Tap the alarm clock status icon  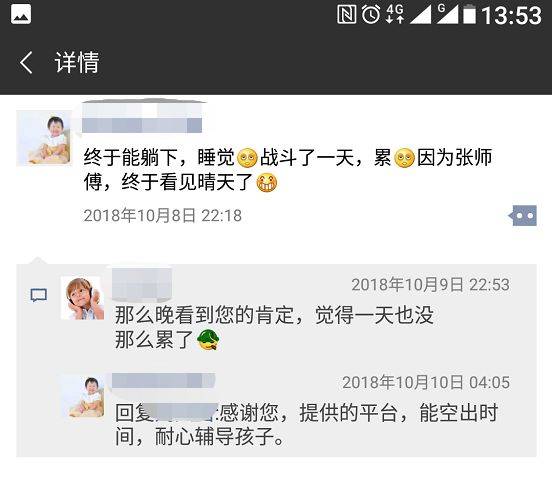click(371, 15)
